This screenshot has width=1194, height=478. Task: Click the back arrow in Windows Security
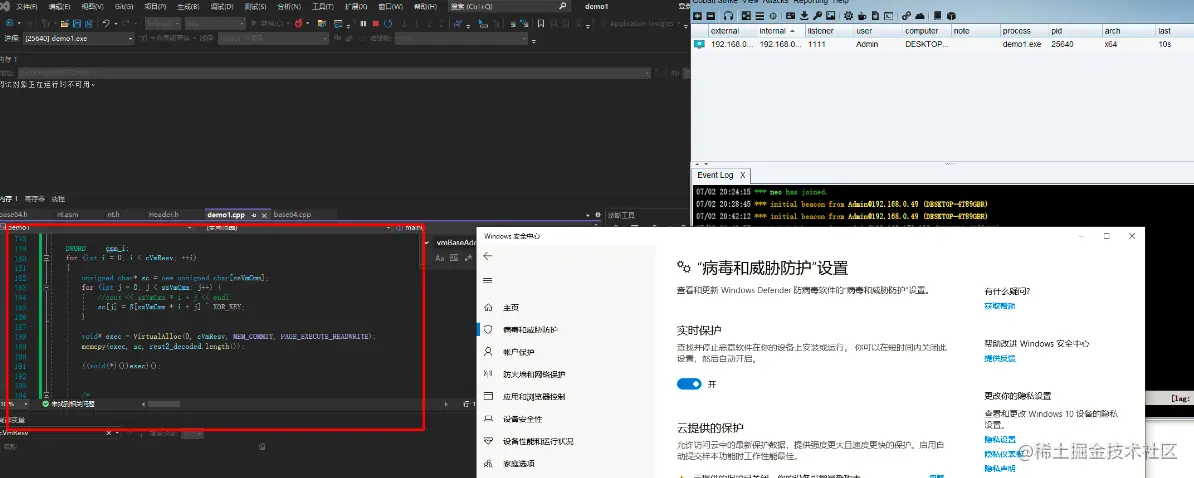488,256
